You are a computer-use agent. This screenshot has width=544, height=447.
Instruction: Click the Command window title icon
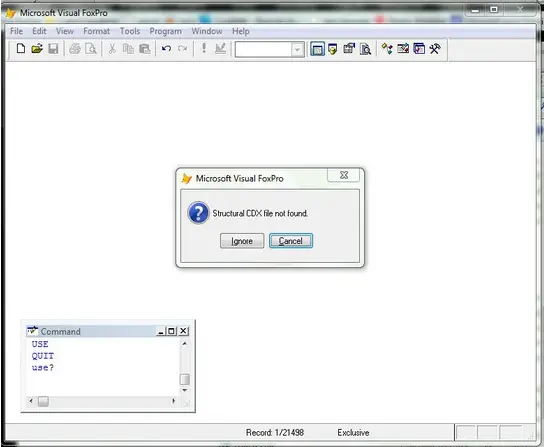tap(32, 331)
